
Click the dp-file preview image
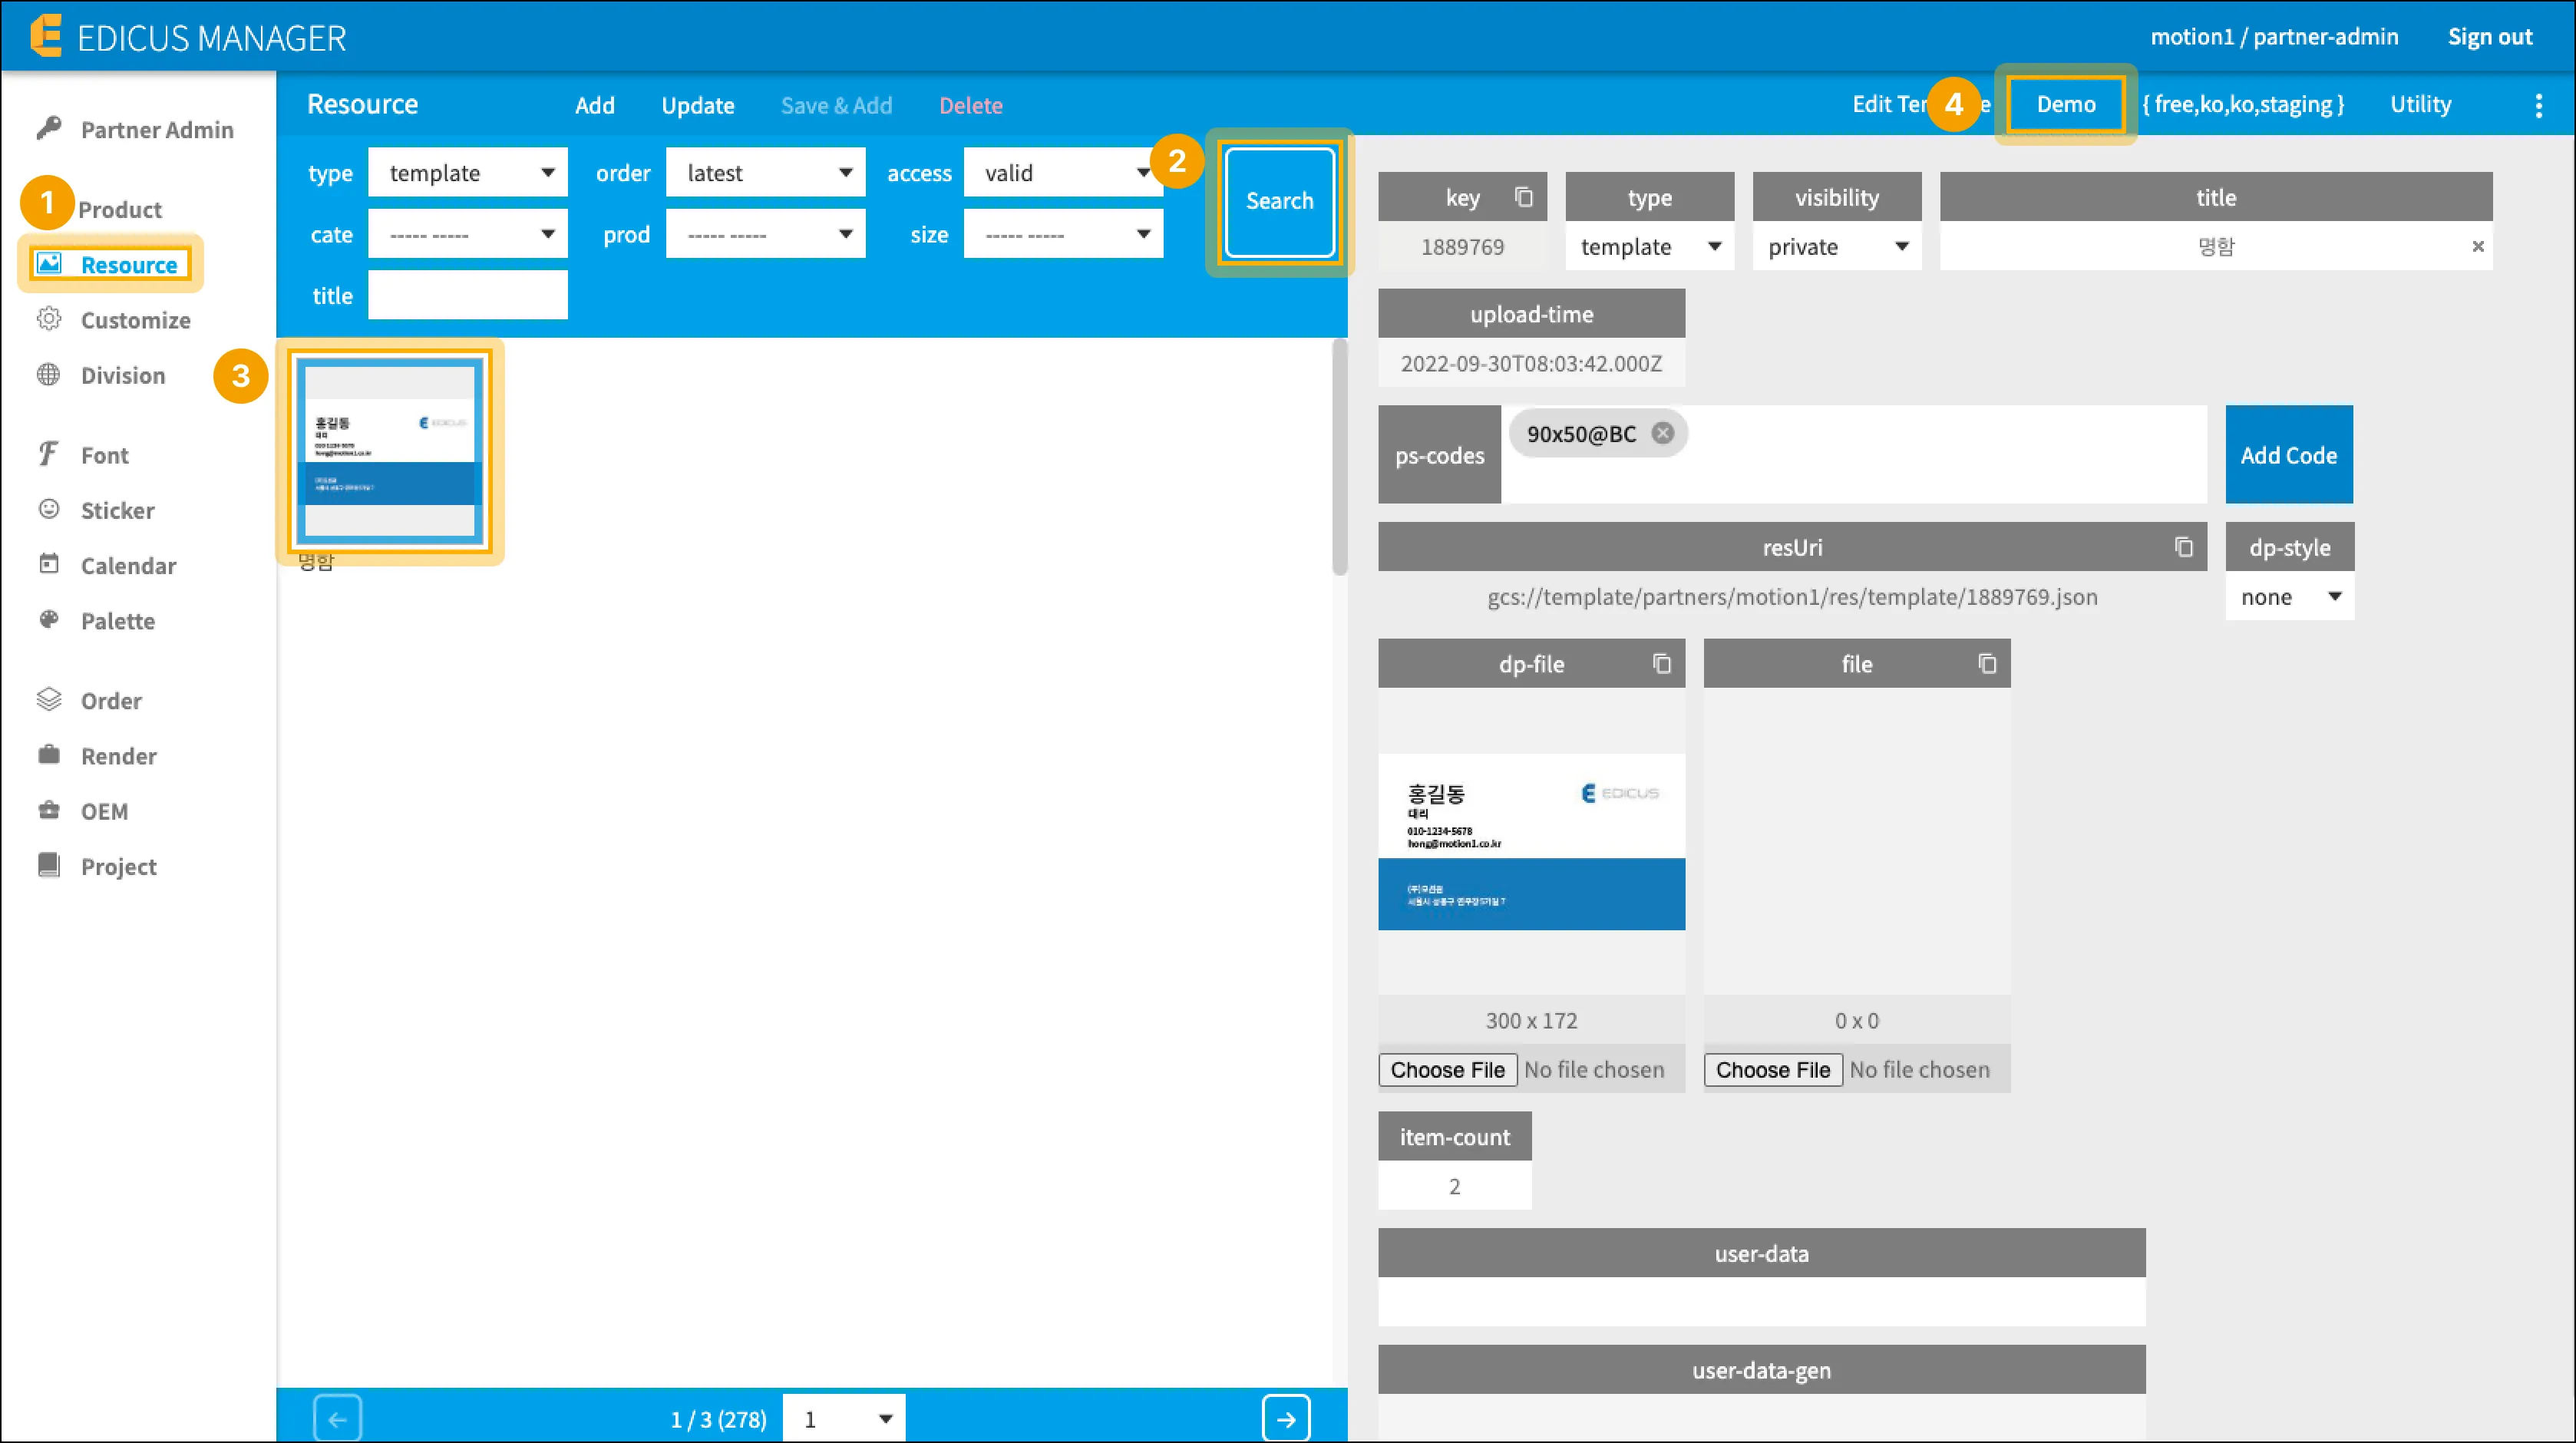[x=1532, y=841]
